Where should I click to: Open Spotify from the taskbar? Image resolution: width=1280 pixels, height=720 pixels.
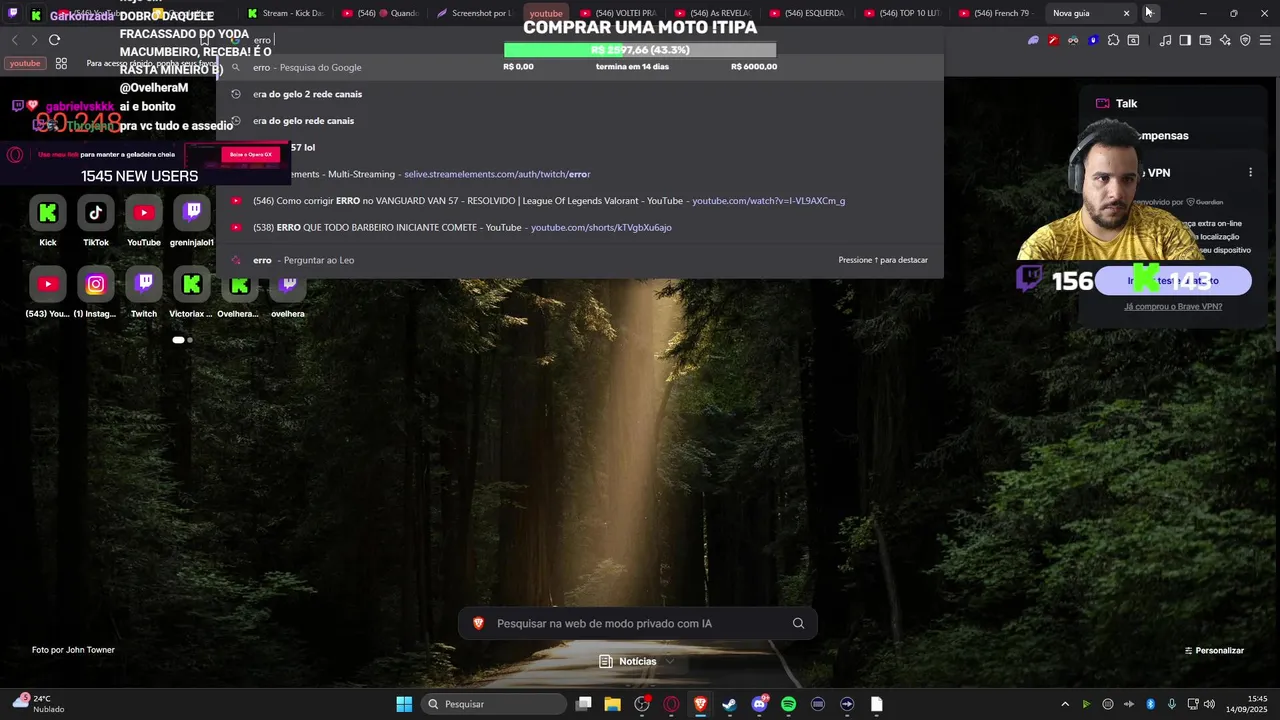click(x=788, y=704)
